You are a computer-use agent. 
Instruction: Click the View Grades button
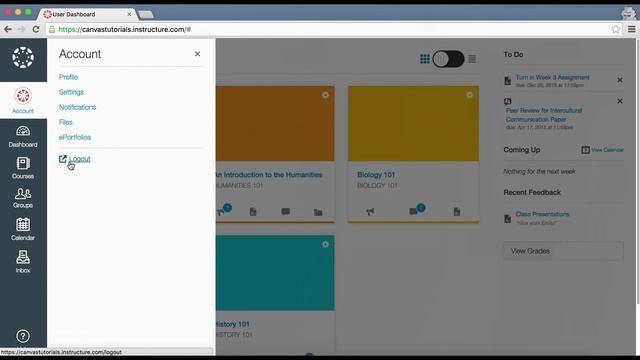pyautogui.click(x=563, y=251)
